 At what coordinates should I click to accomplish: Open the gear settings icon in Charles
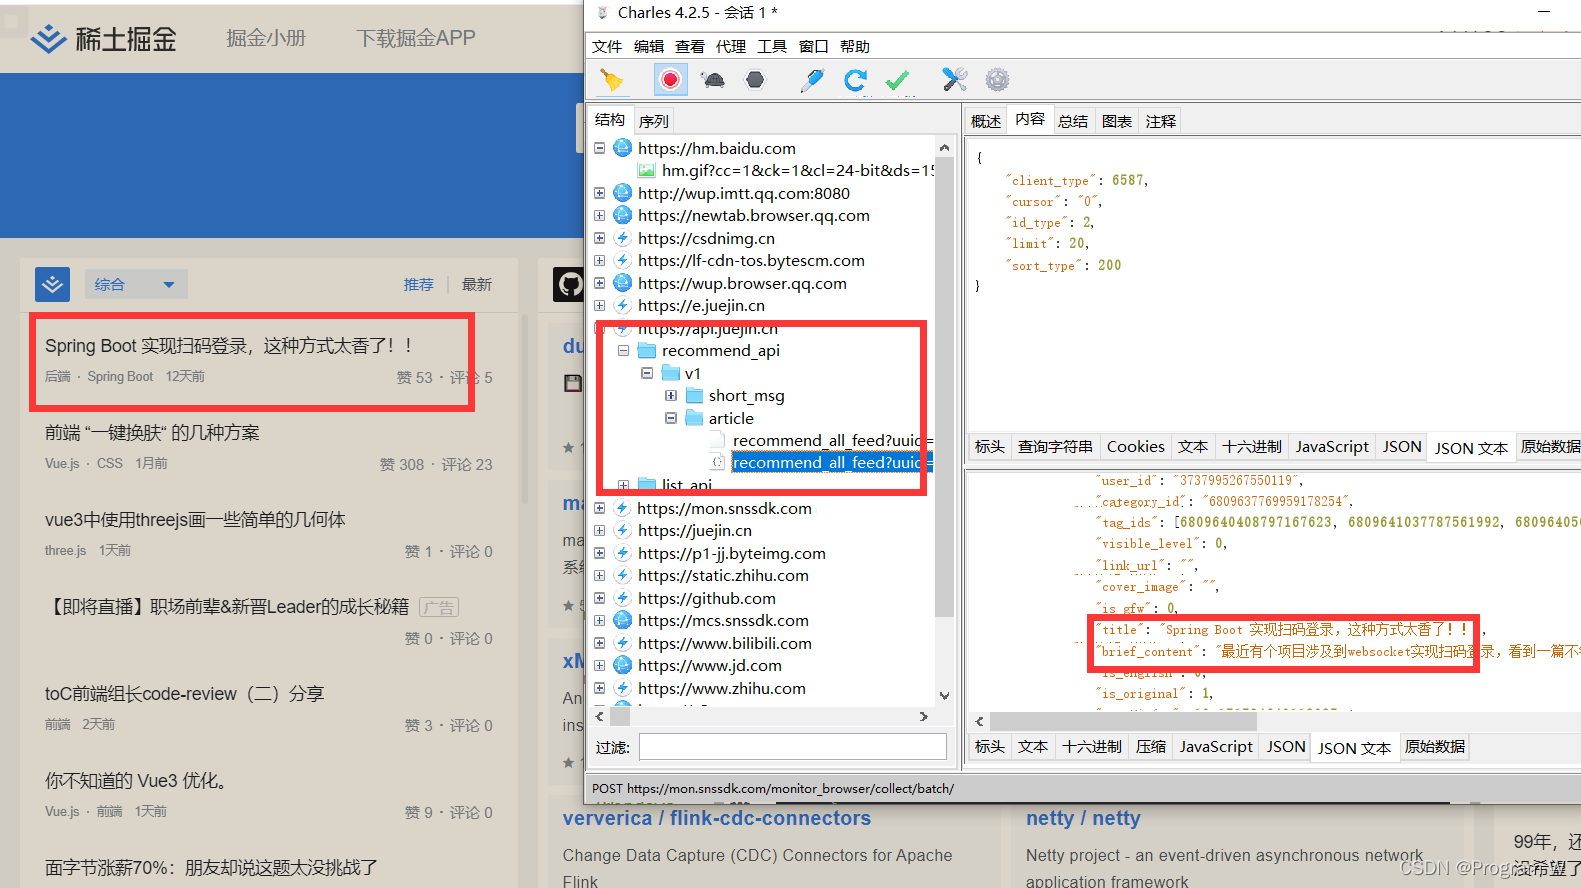[997, 80]
